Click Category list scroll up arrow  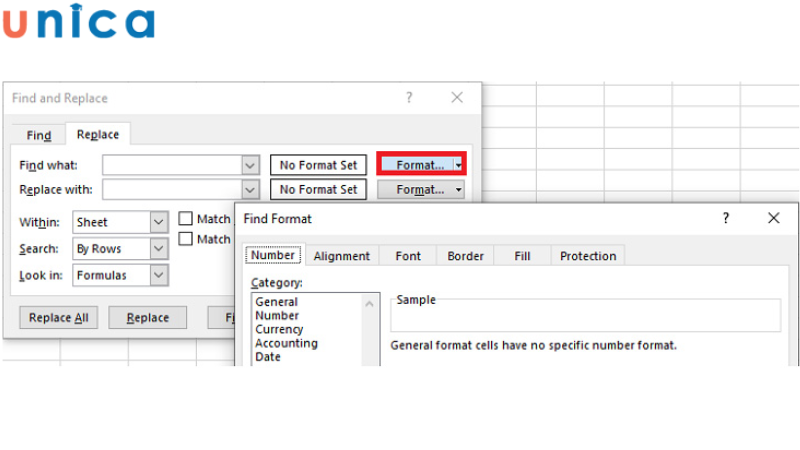point(369,304)
